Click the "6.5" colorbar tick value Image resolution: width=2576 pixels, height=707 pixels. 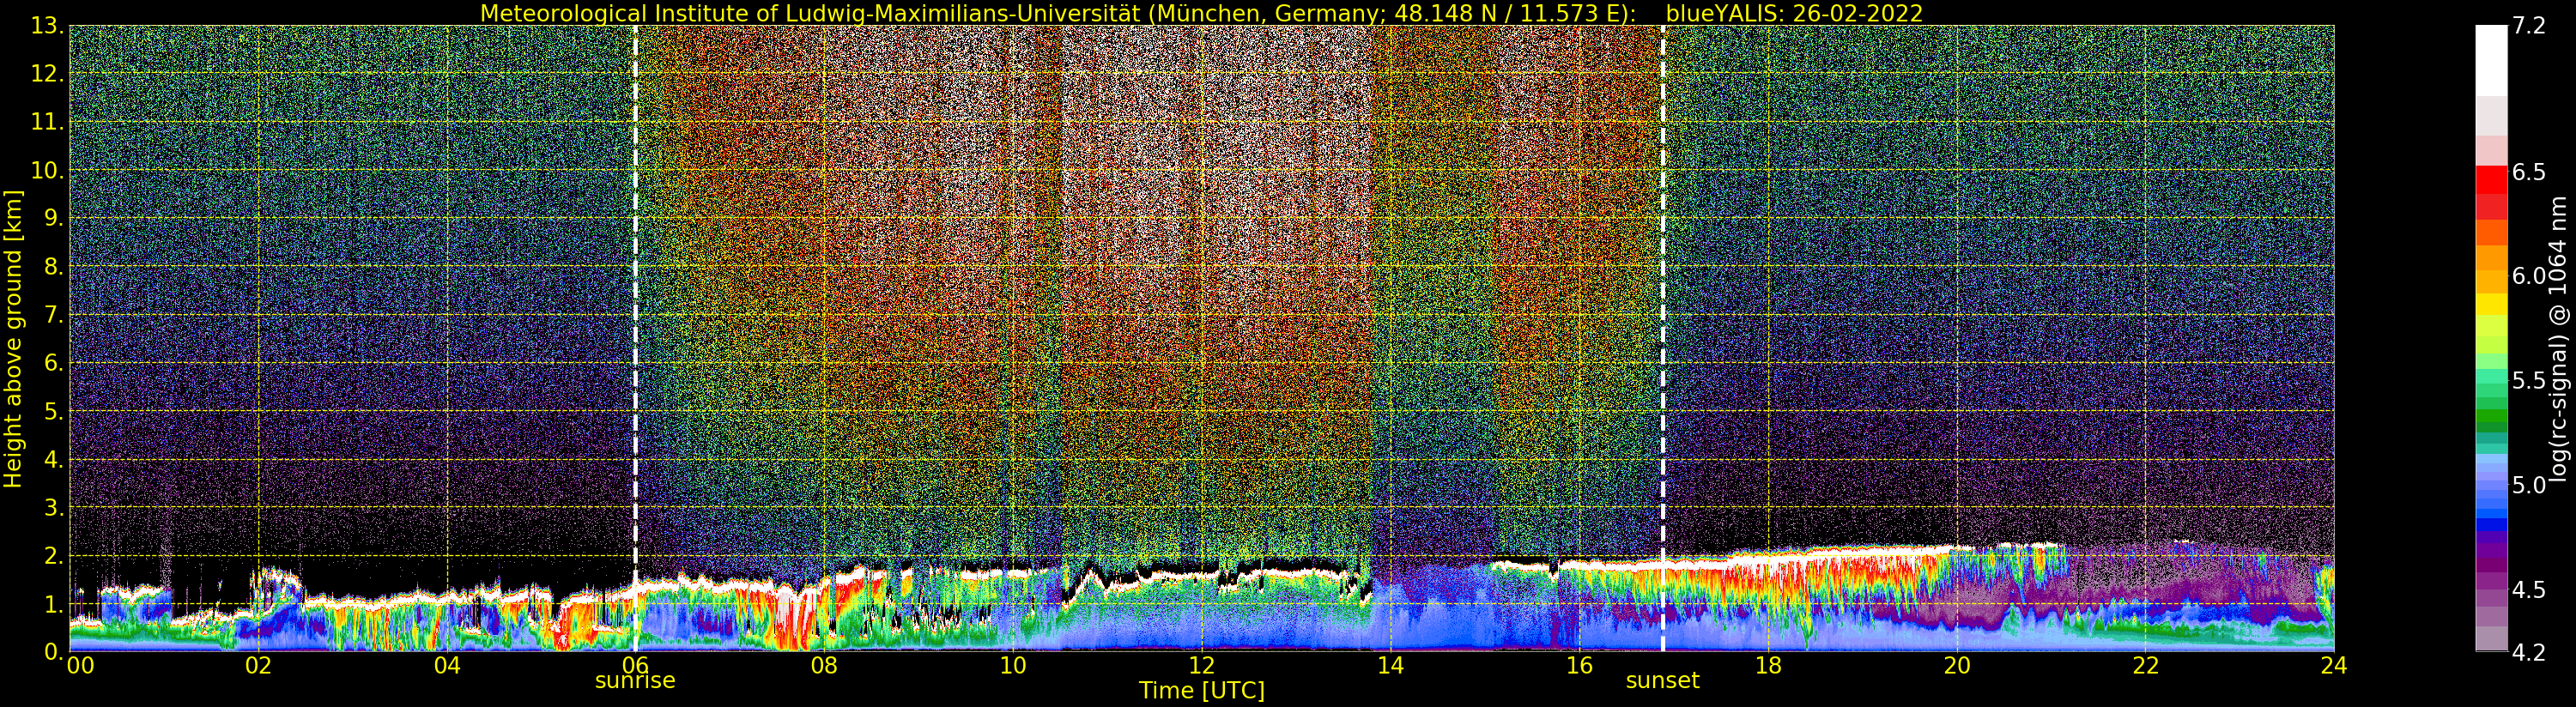[x=2527, y=172]
